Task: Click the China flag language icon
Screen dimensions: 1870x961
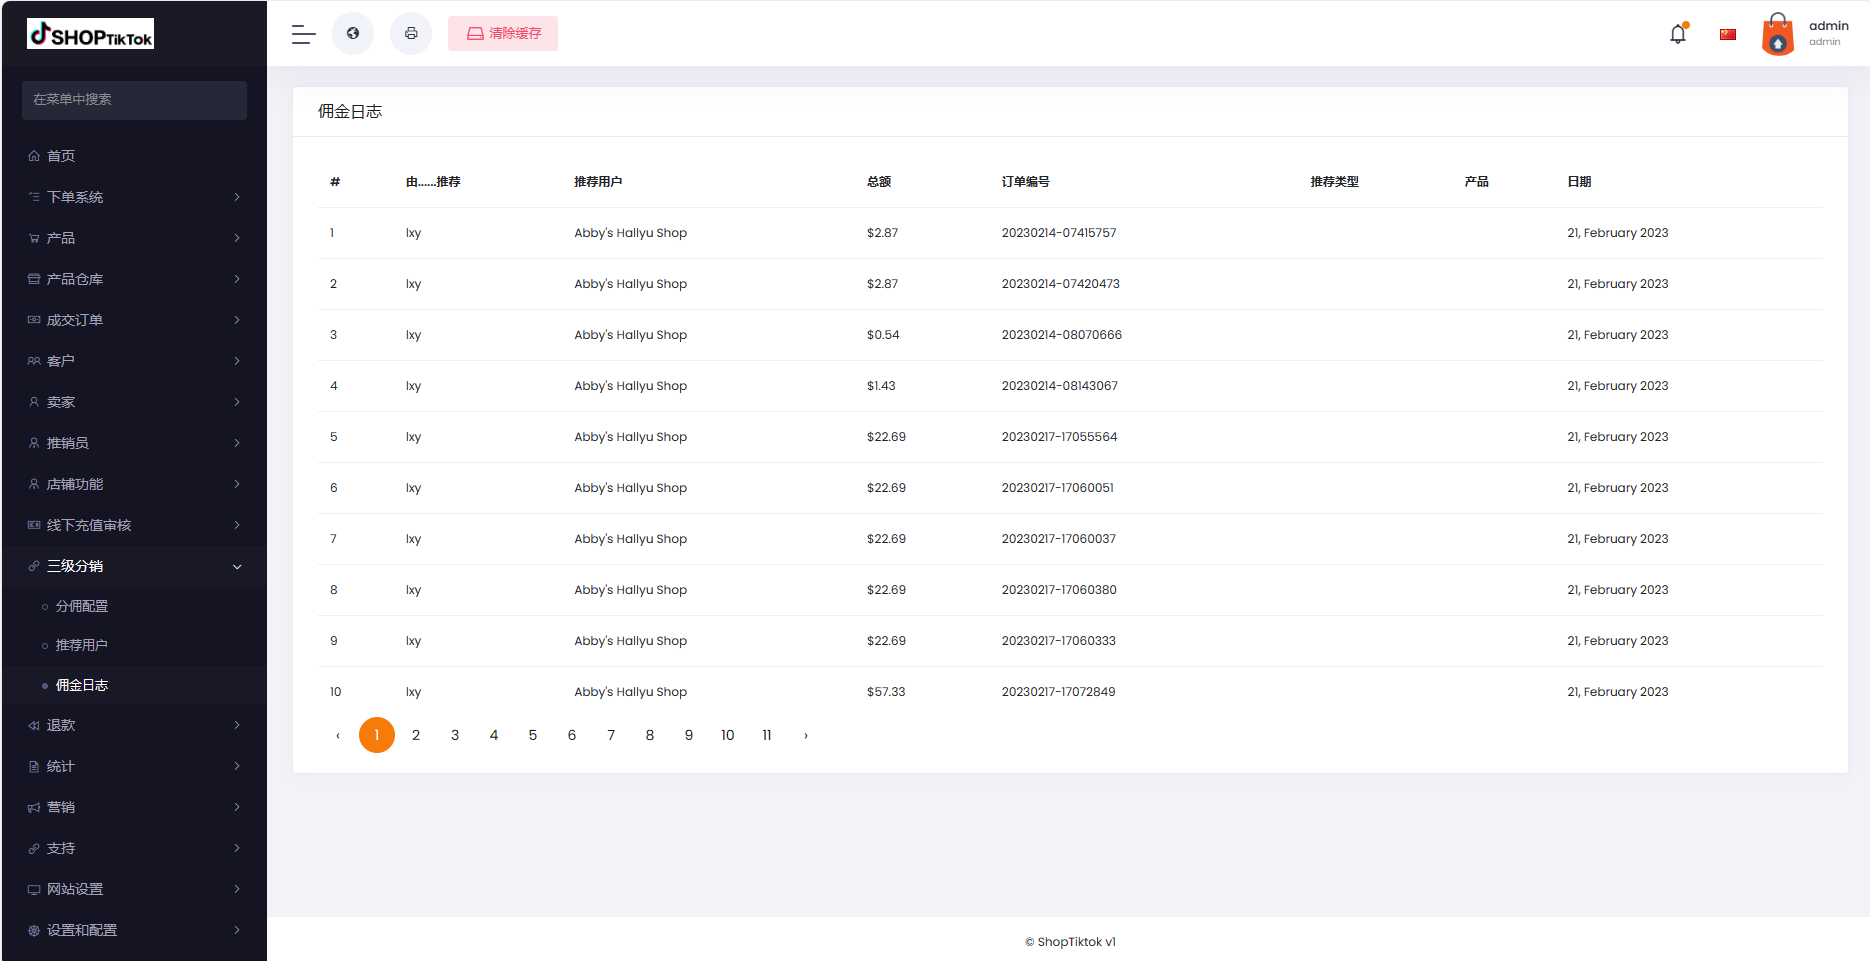Action: point(1728,35)
